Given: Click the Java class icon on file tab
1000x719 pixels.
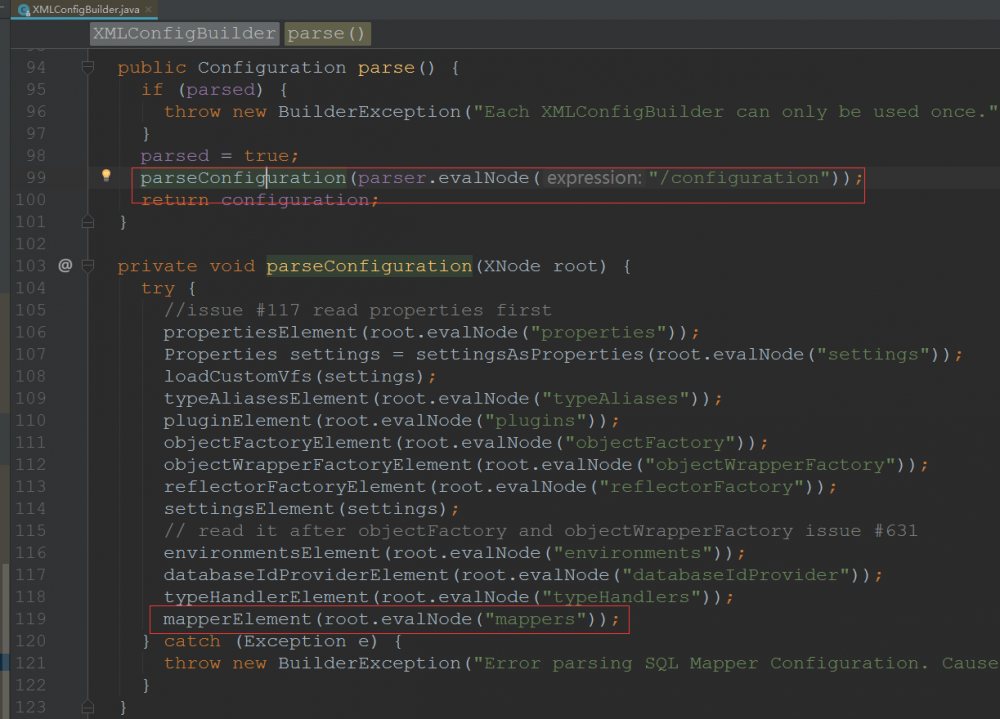Looking at the screenshot, I should (24, 10).
